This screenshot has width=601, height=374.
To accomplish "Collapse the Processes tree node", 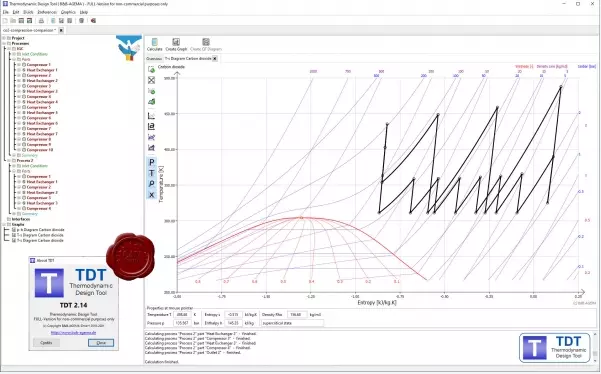I will pos(4,43).
